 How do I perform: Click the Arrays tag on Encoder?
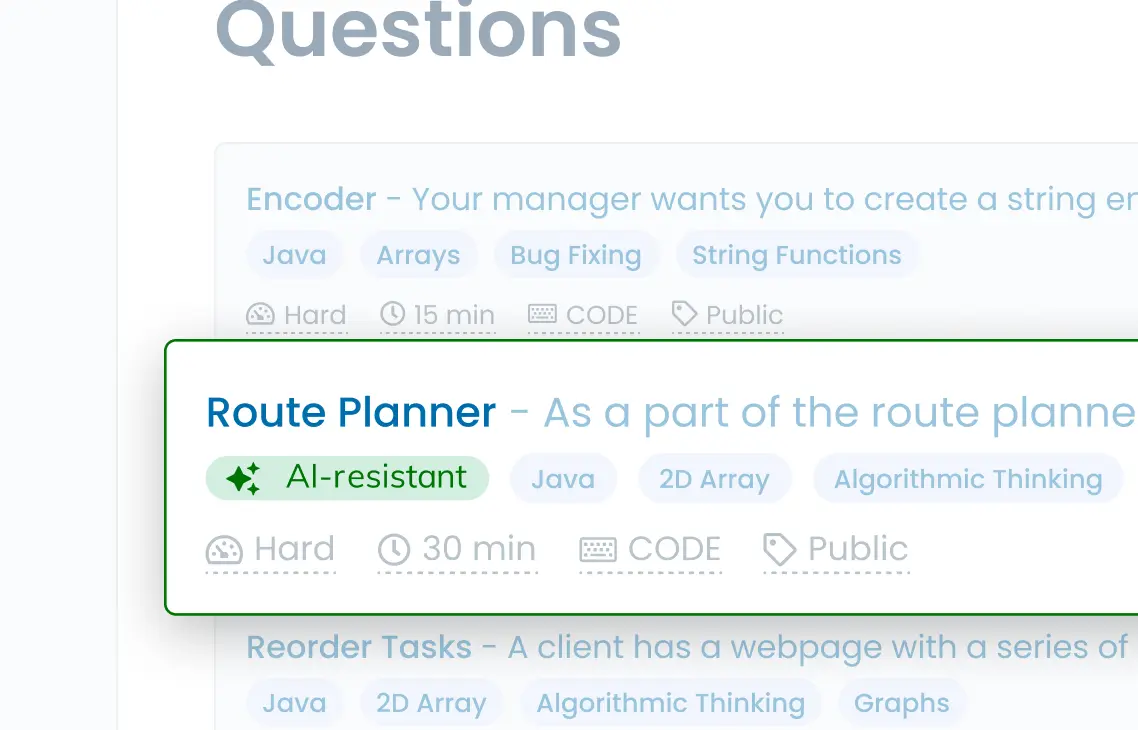[418, 255]
